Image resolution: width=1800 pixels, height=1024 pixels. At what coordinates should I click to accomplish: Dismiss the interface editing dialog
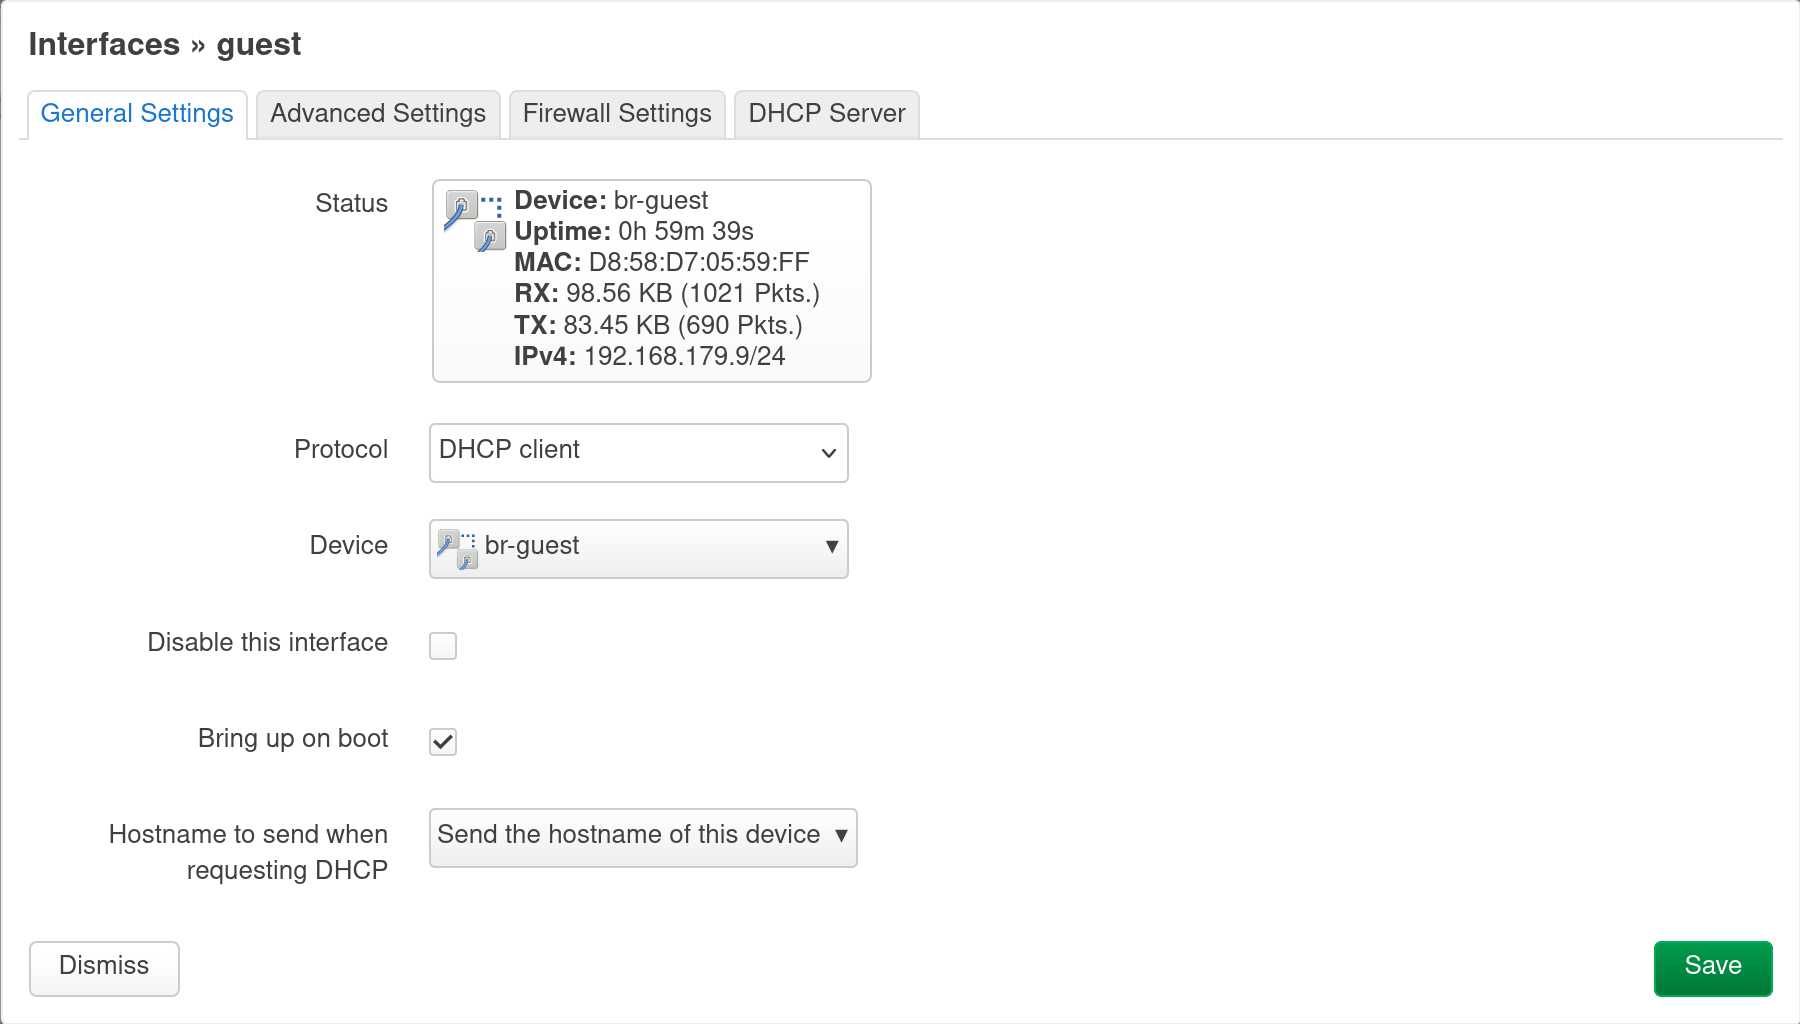(x=103, y=967)
